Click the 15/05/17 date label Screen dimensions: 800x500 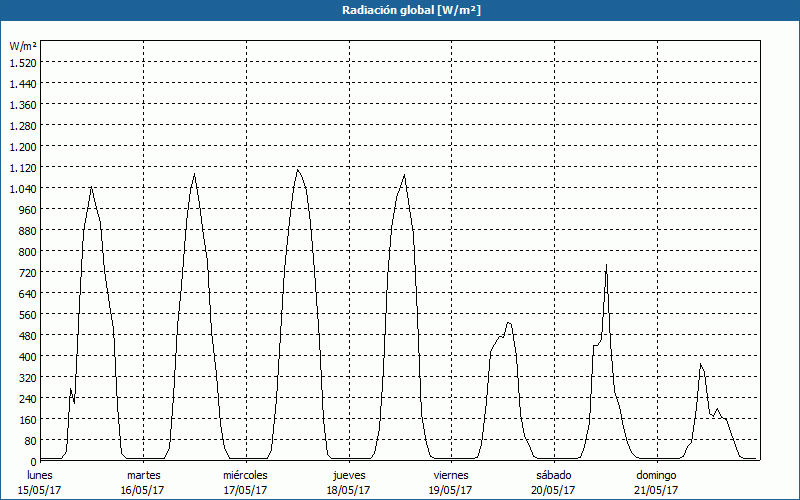click(x=40, y=490)
